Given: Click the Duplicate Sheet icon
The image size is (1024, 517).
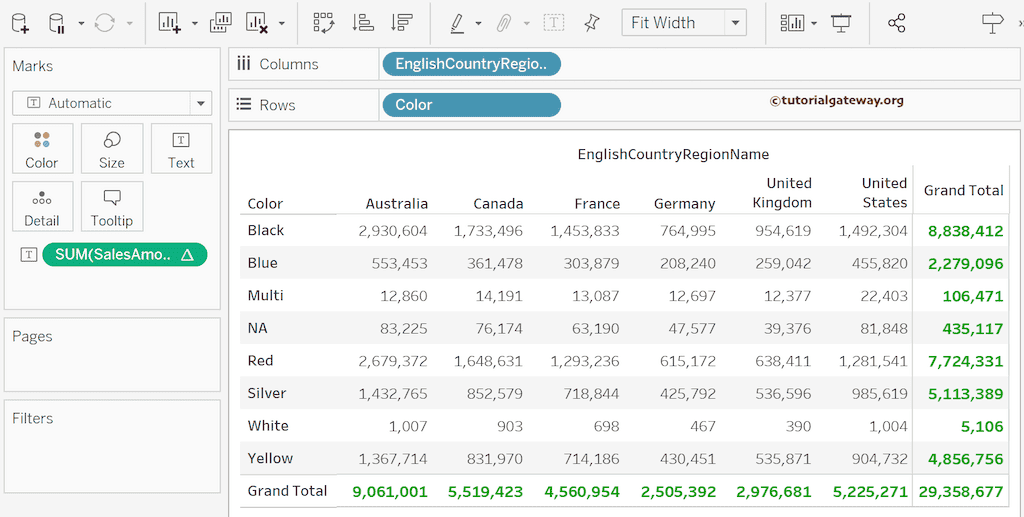Looking at the screenshot, I should [x=221, y=22].
